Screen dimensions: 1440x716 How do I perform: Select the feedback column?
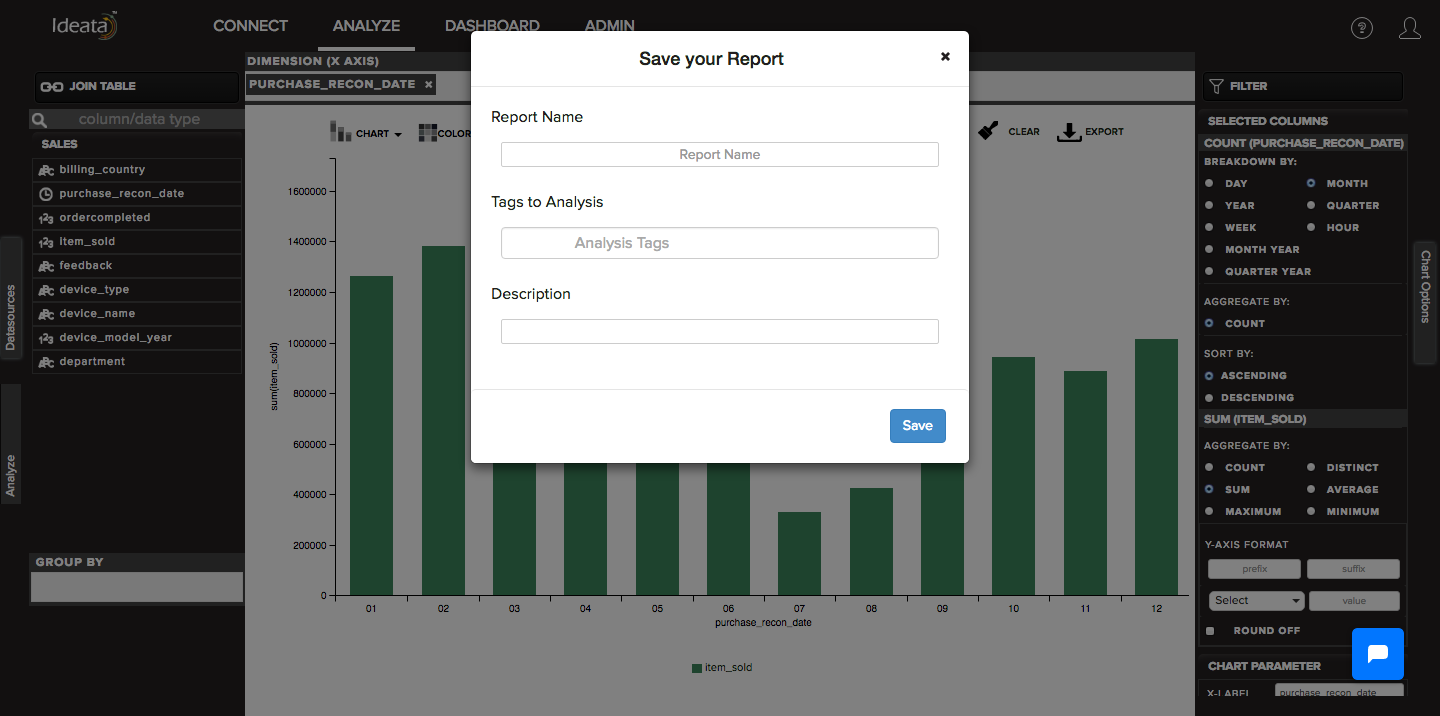[138, 266]
